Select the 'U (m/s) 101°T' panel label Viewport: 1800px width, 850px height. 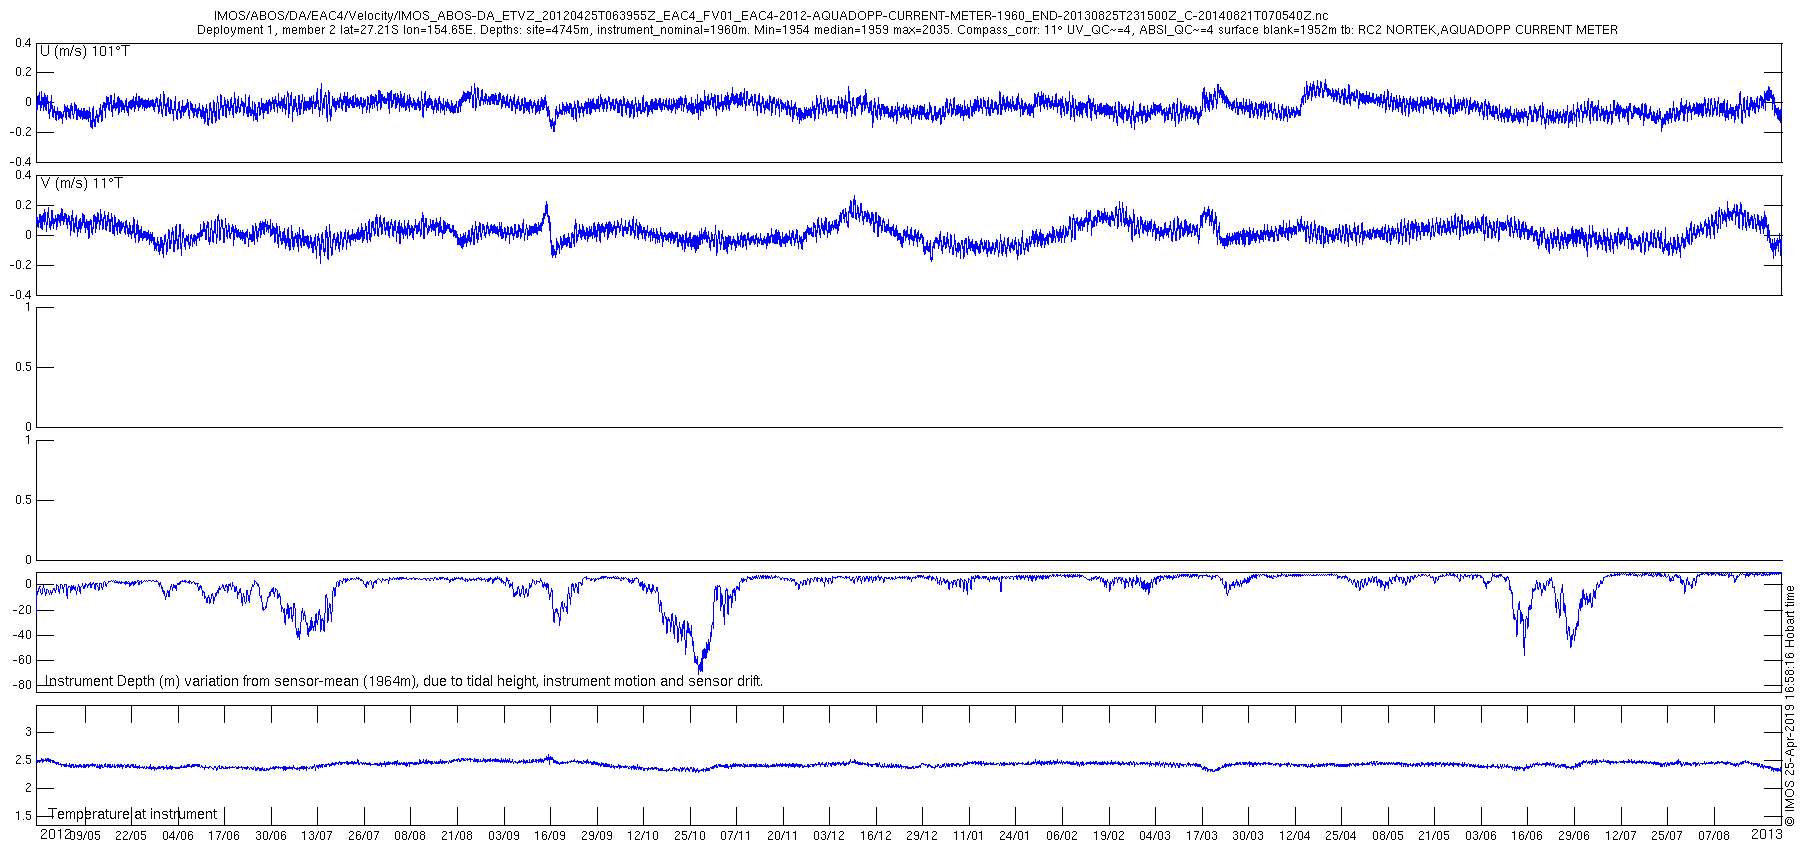(85, 51)
